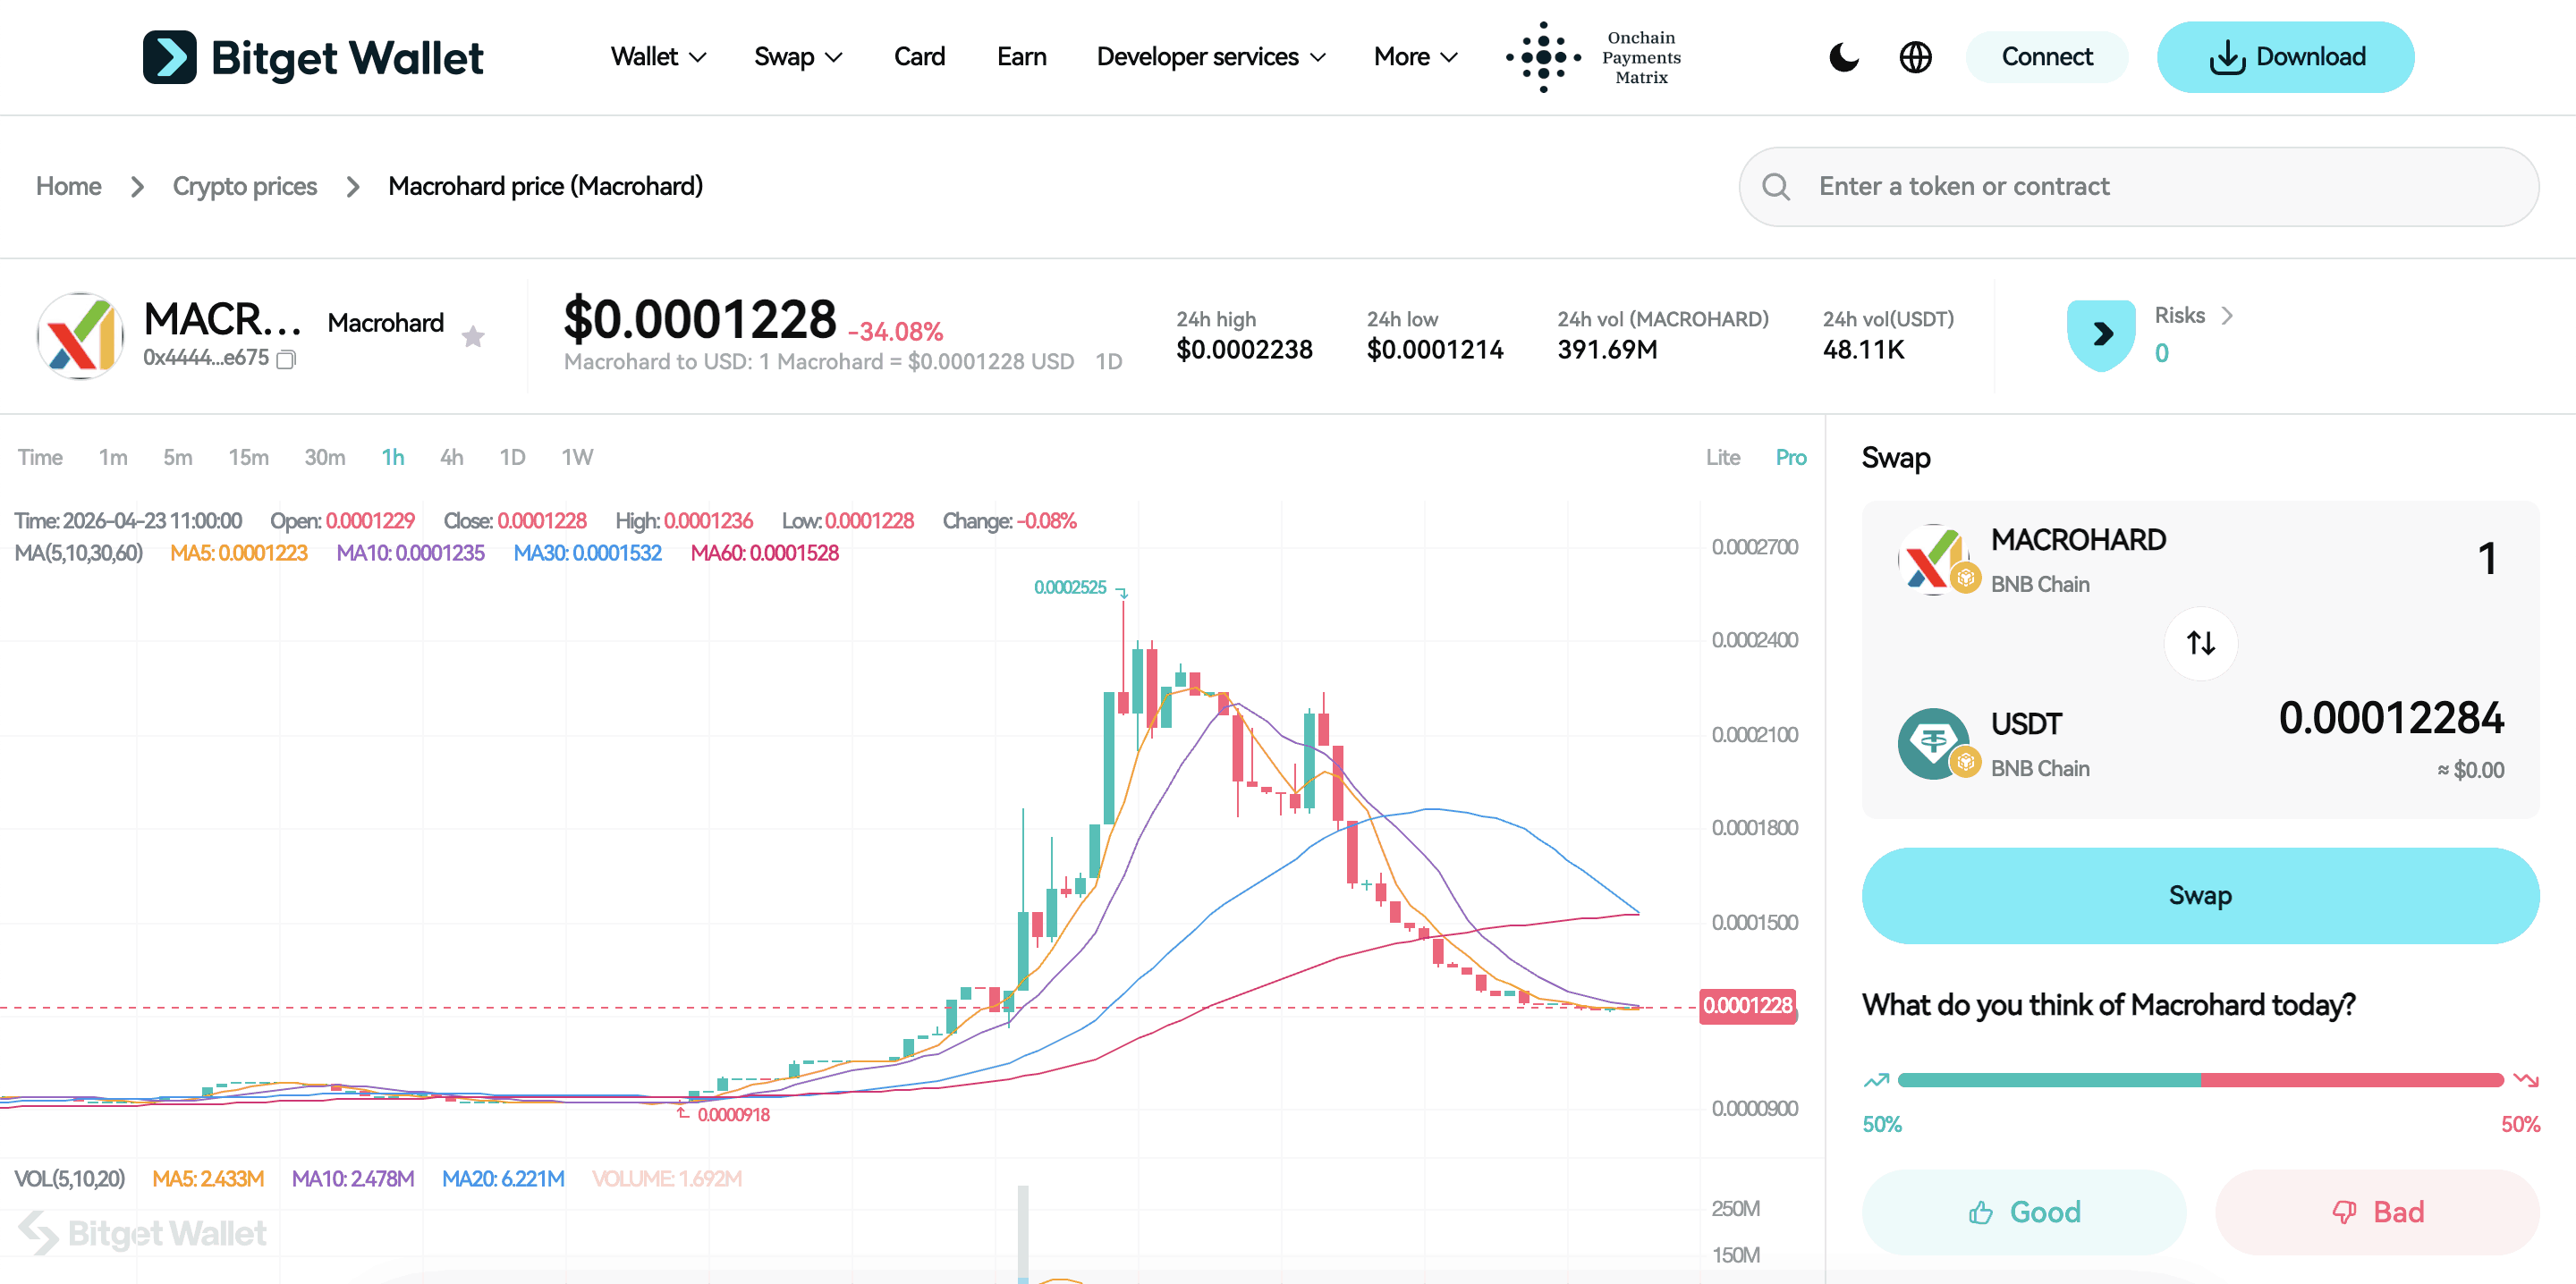The height and width of the screenshot is (1284, 2576).
Task: Click the token search input field
Action: click(x=2100, y=186)
